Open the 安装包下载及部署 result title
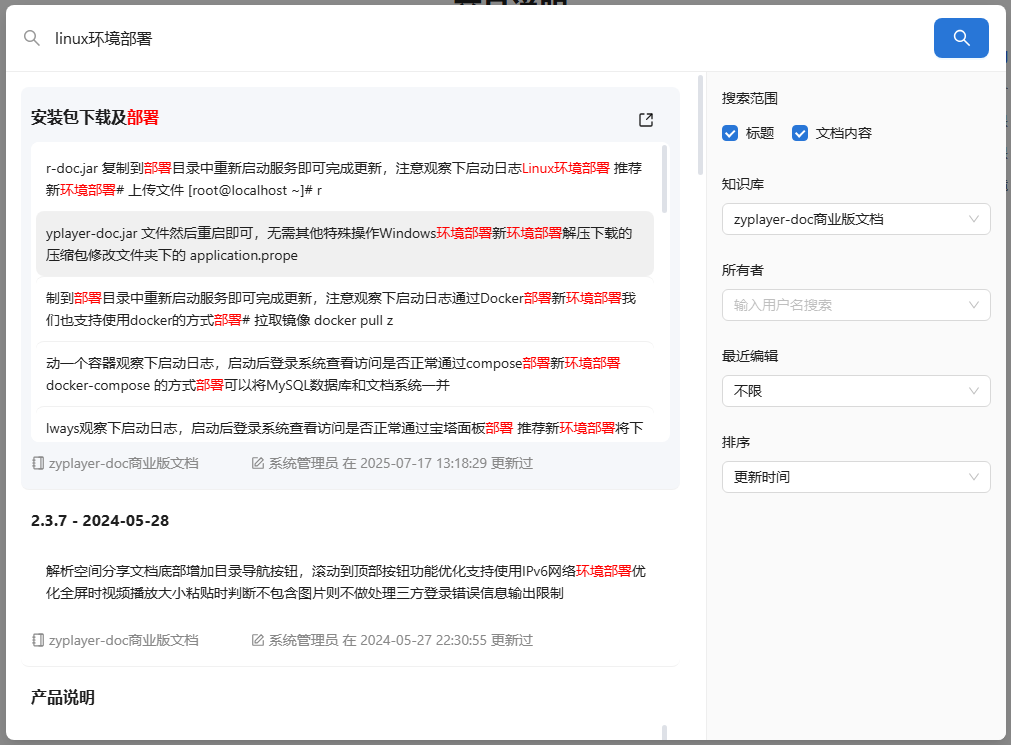 point(95,117)
